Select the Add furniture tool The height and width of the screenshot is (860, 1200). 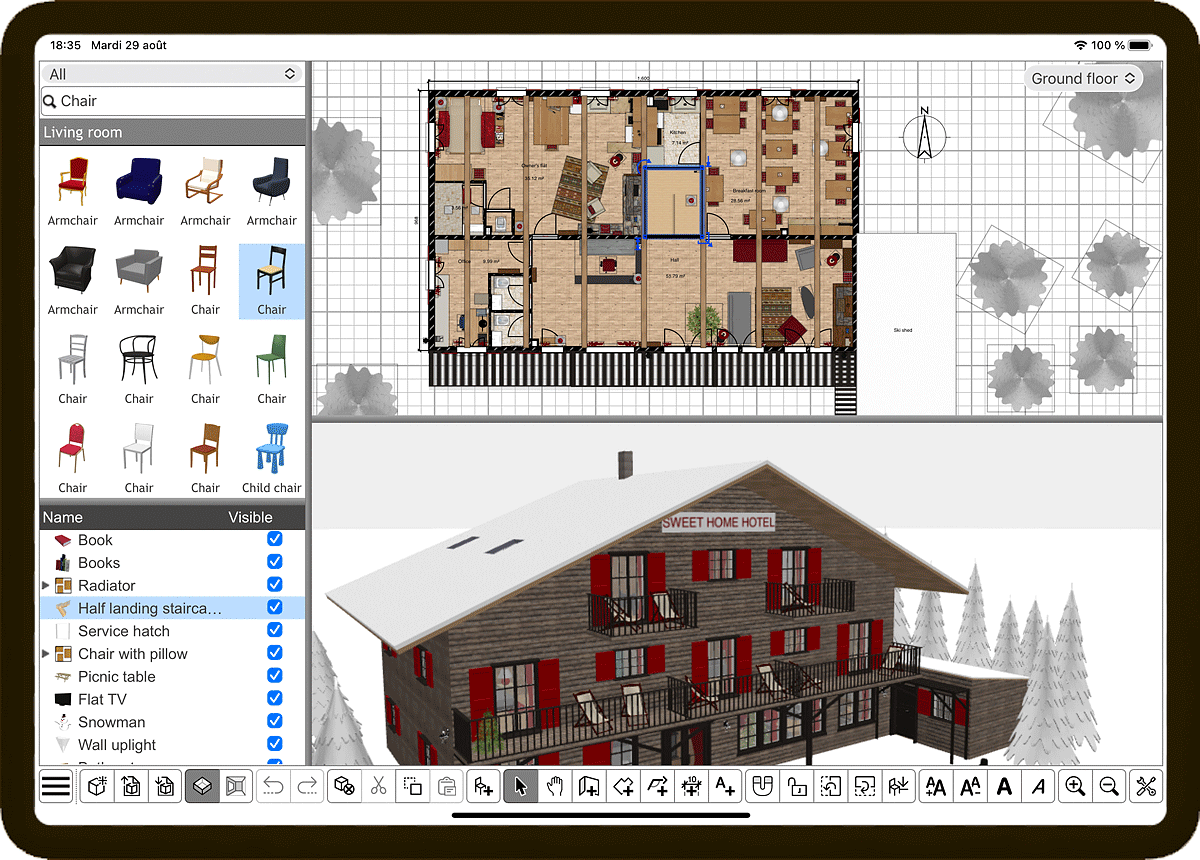click(484, 787)
